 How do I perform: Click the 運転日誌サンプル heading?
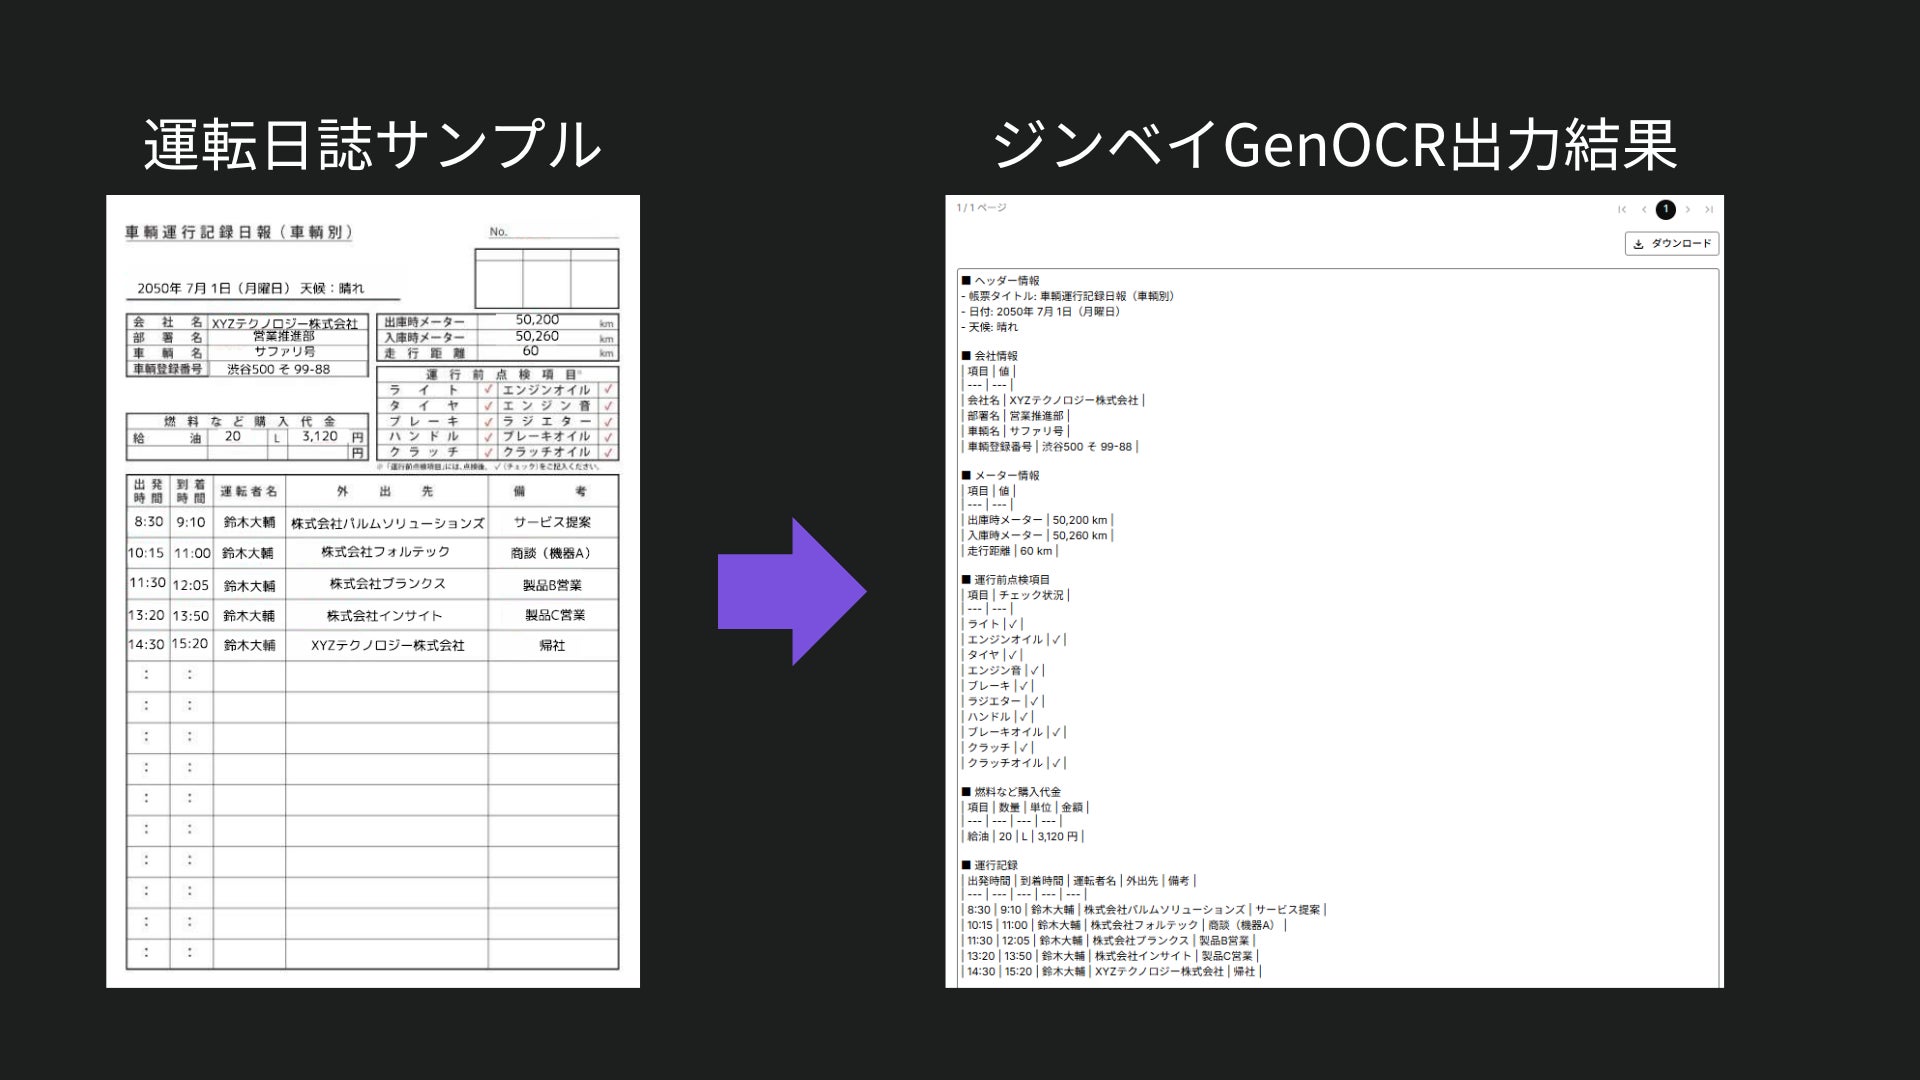point(372,145)
